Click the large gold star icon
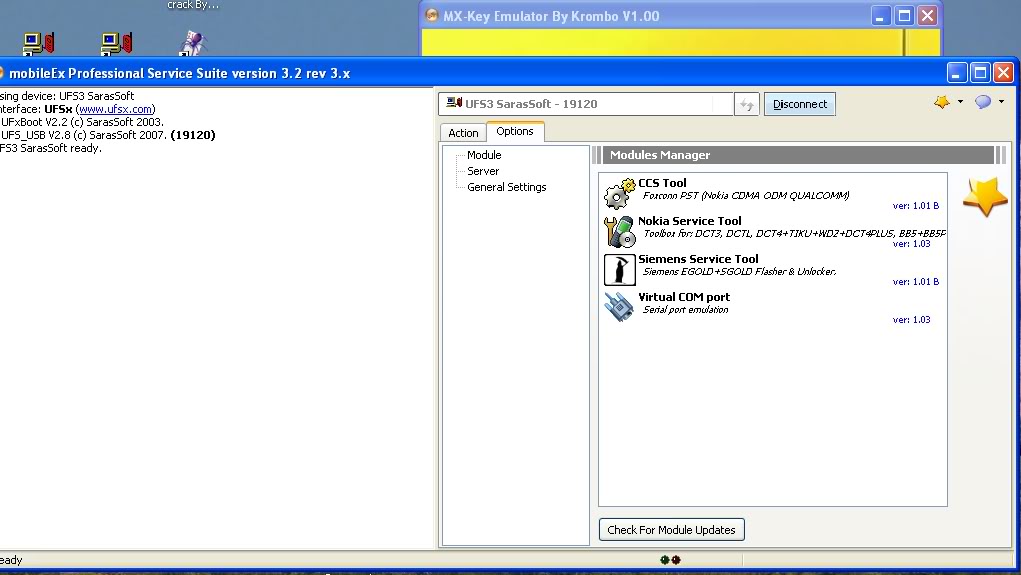This screenshot has height=575, width=1021. pyautogui.click(x=985, y=197)
